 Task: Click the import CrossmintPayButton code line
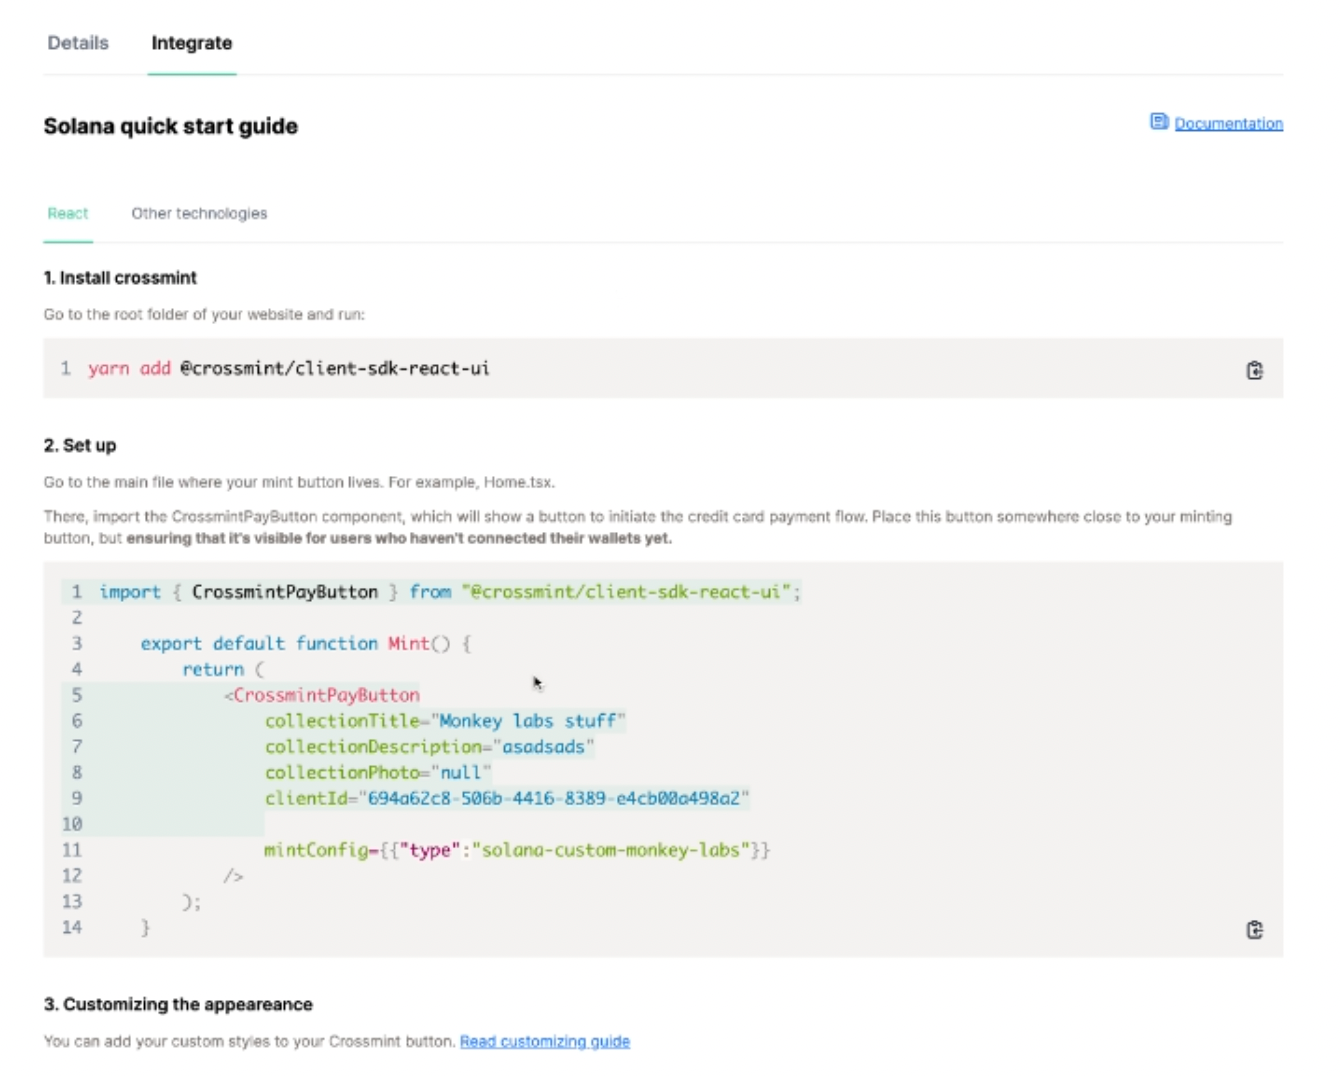click(x=449, y=592)
